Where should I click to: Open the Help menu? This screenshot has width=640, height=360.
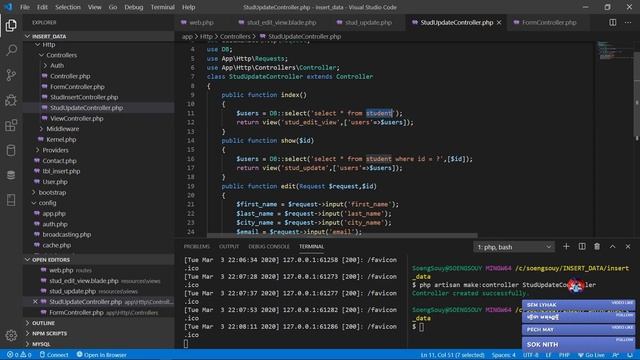pyautogui.click(x=189, y=7)
